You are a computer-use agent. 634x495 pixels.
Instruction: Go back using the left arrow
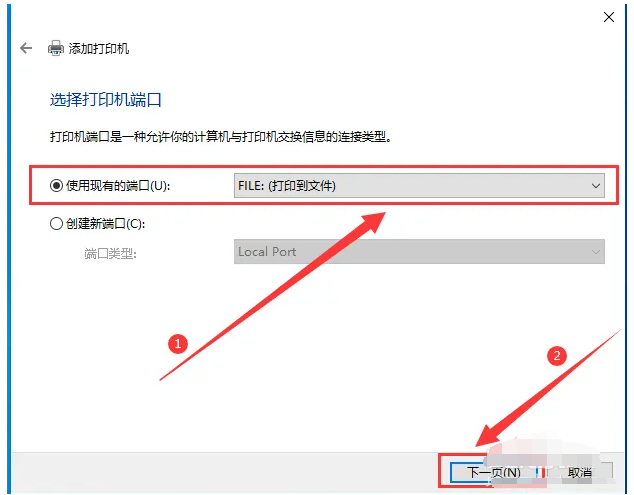pyautogui.click(x=26, y=48)
